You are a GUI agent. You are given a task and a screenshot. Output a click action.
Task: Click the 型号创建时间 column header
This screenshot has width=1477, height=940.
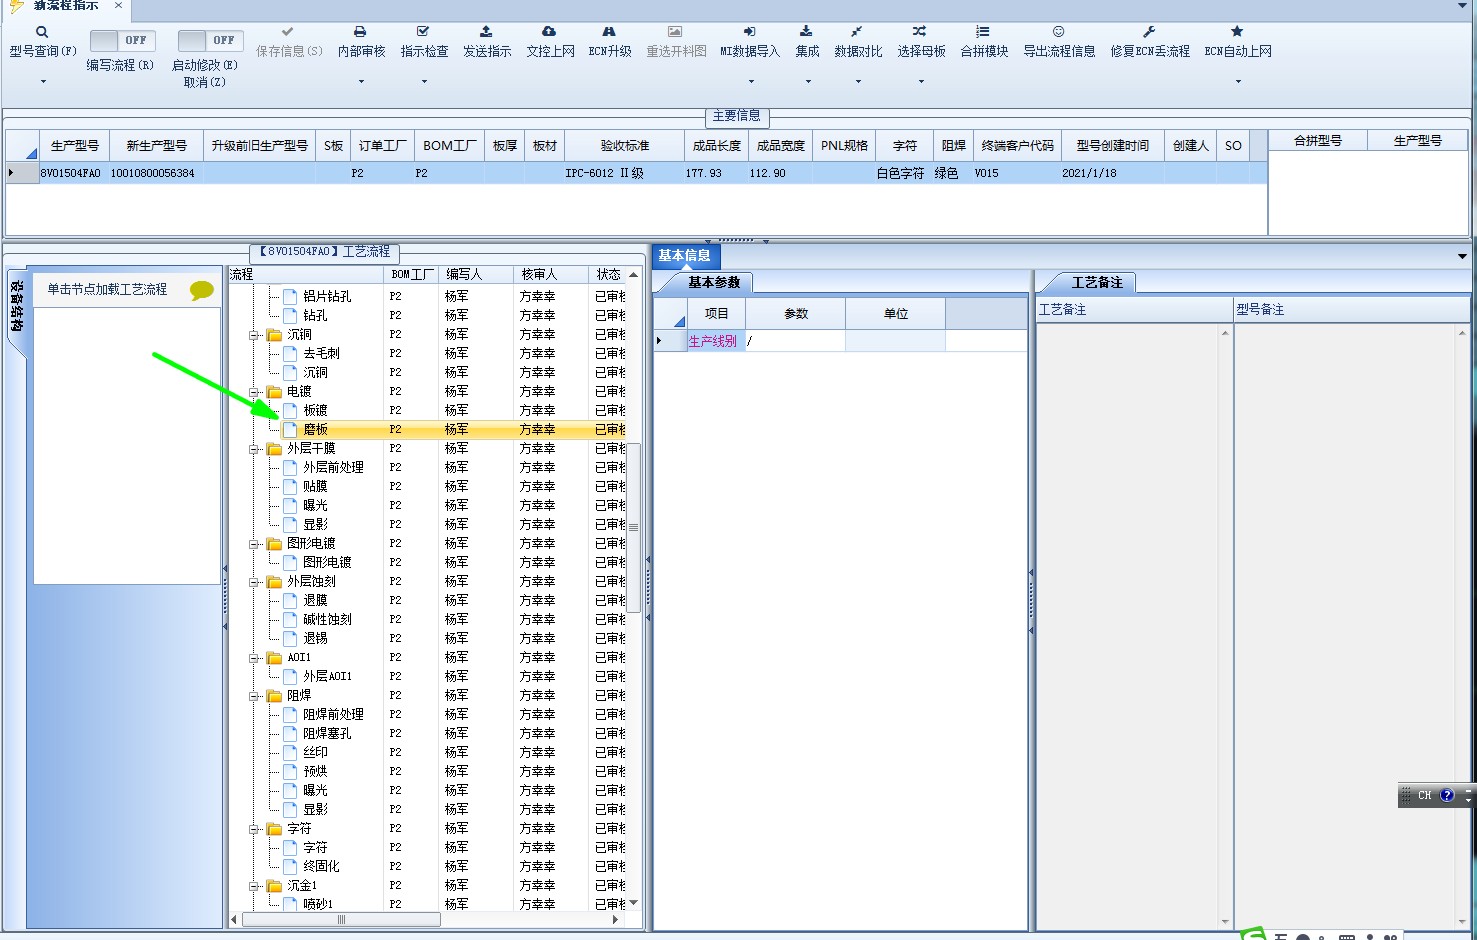click(1112, 146)
